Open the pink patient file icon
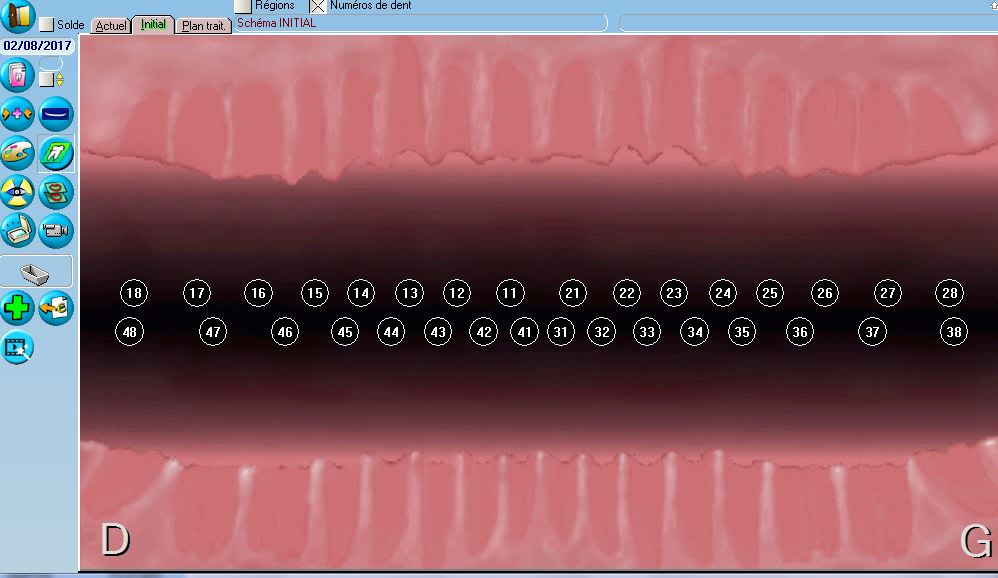Viewport: 998px width, 578px height. coord(18,77)
